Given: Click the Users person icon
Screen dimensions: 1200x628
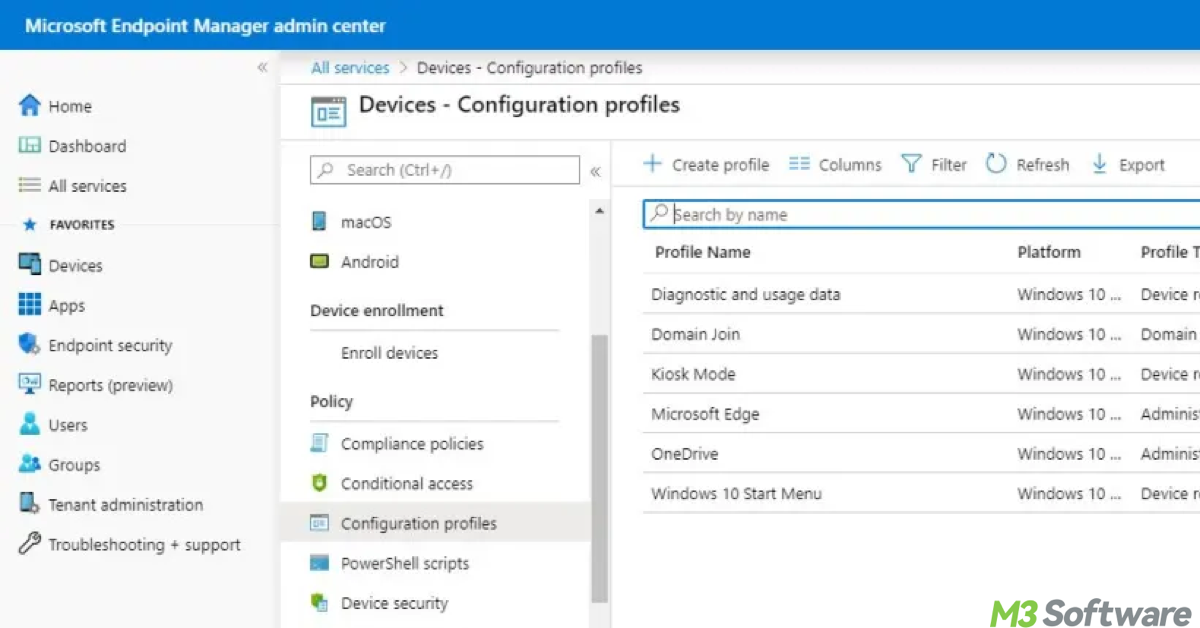Looking at the screenshot, I should tap(30, 424).
